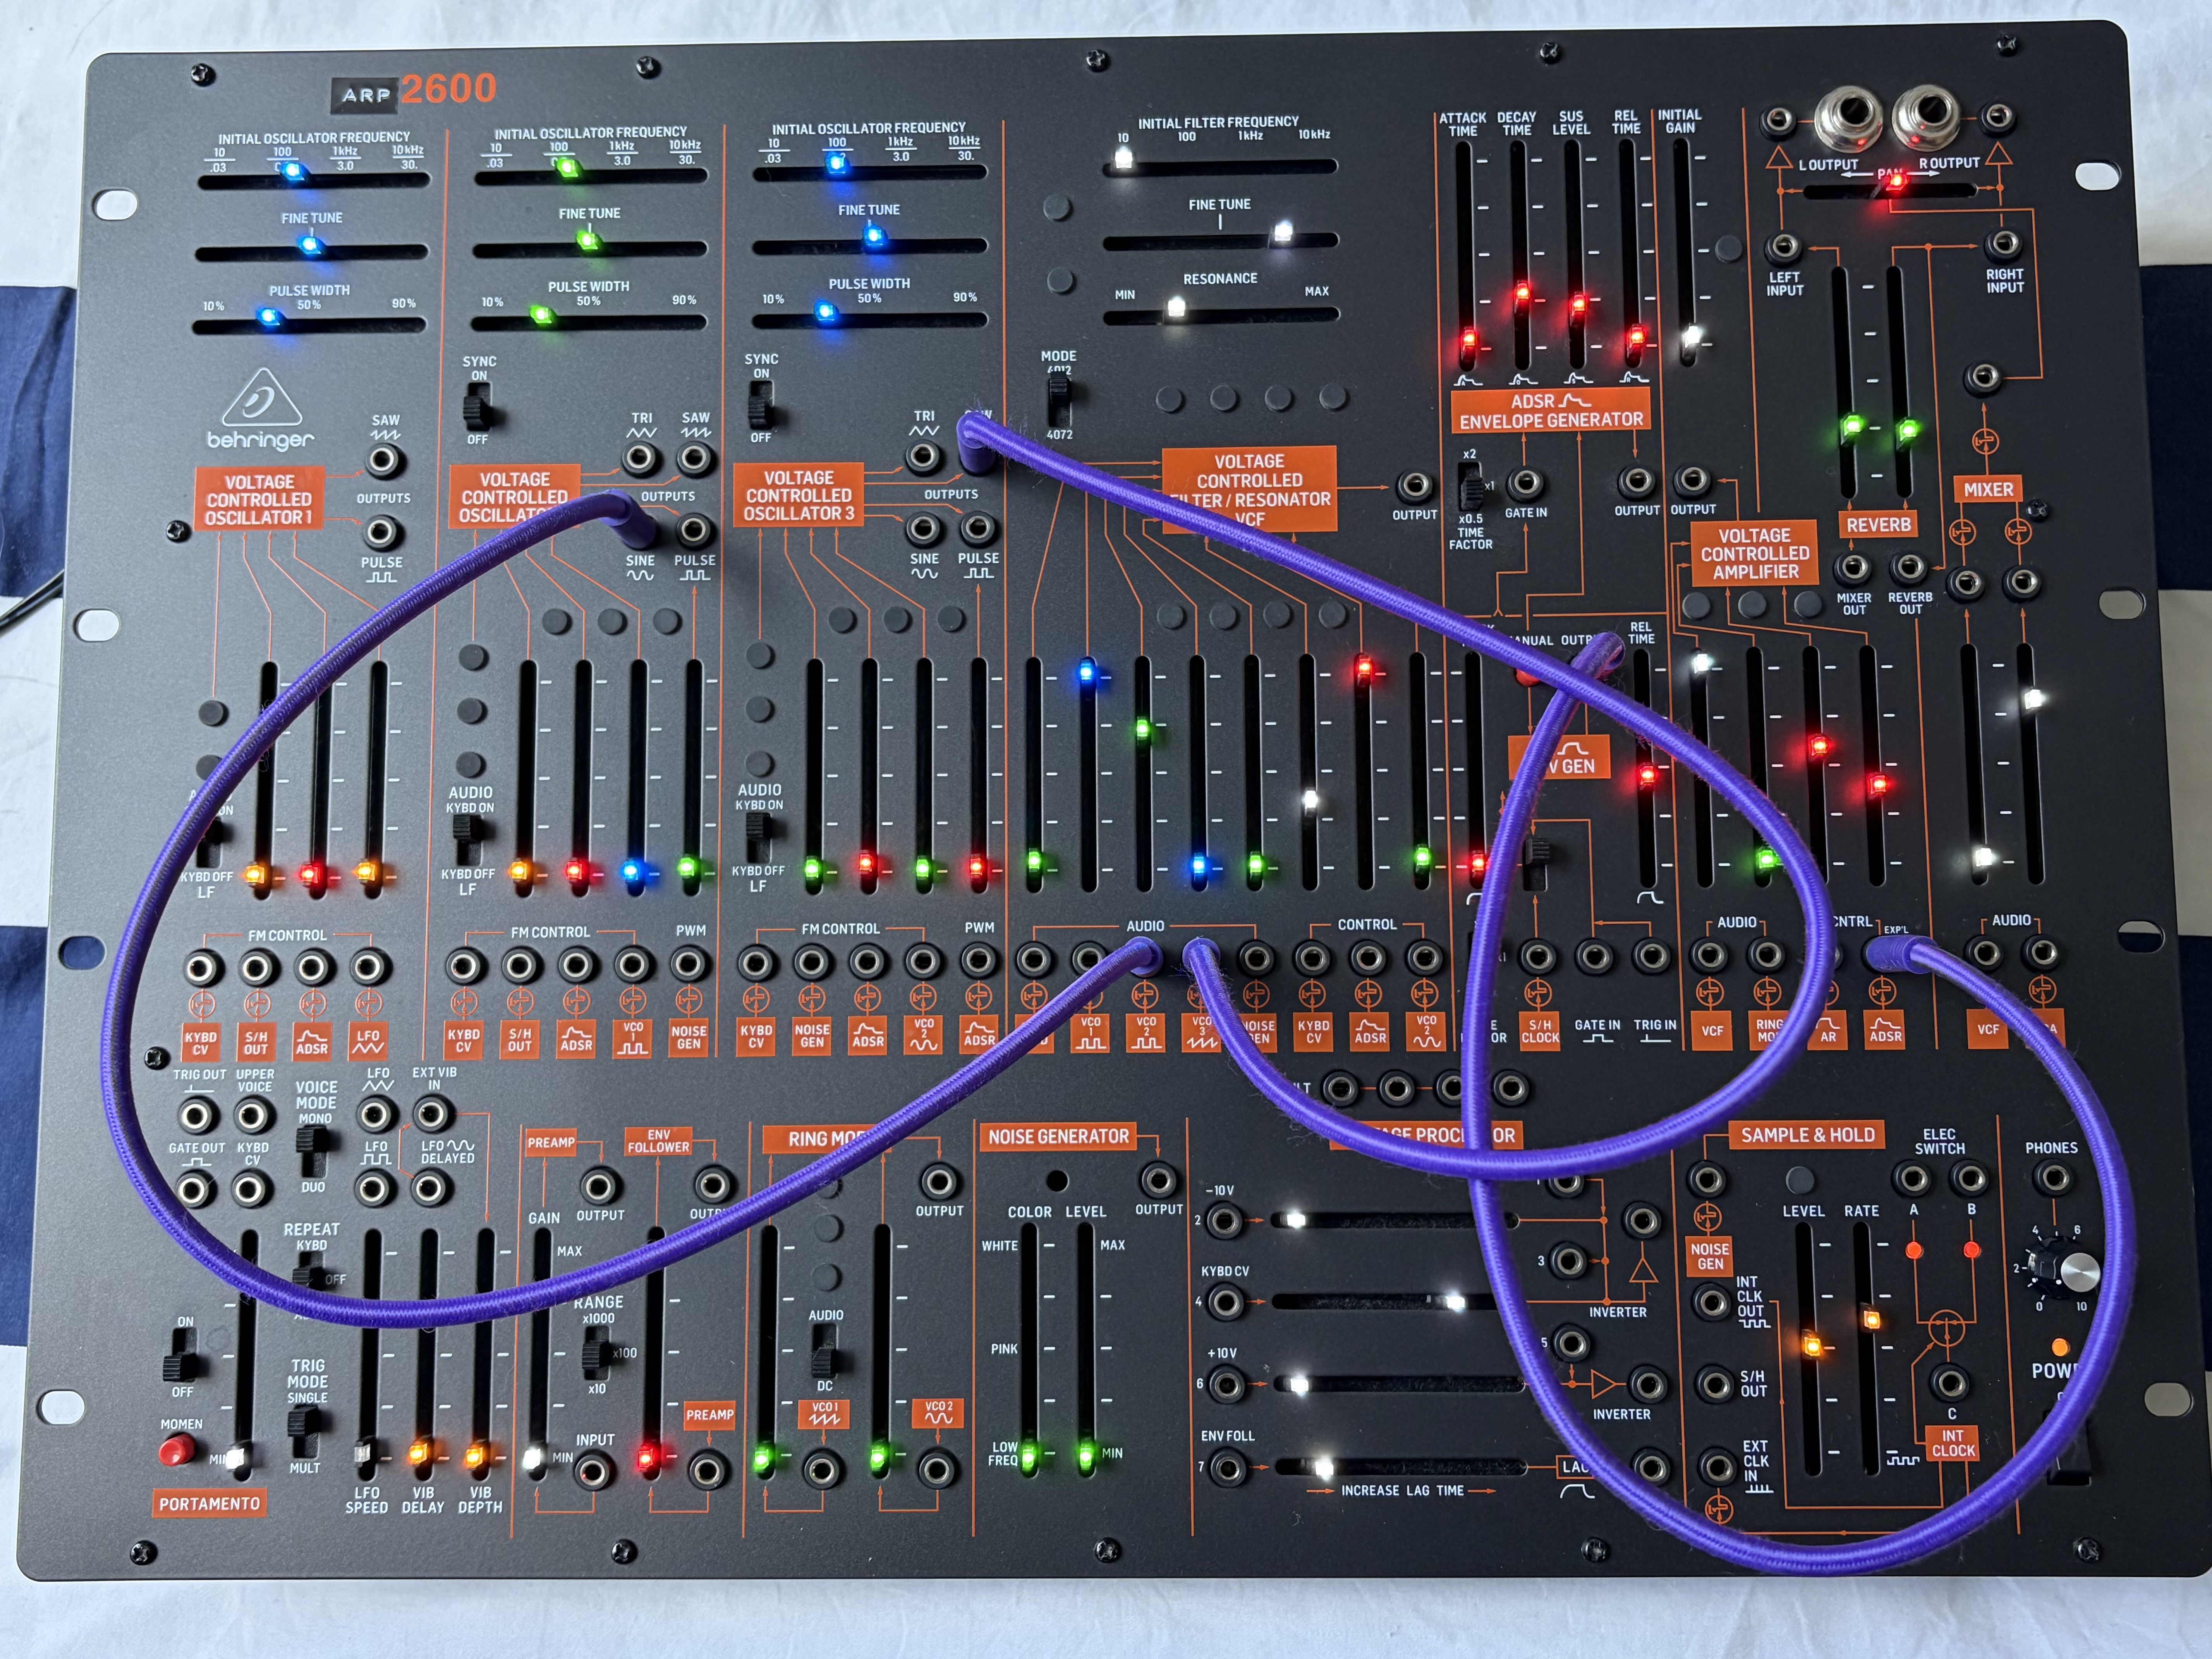Click the VCO1 SAW output jack
2212x1659 pixels.
tap(383, 461)
